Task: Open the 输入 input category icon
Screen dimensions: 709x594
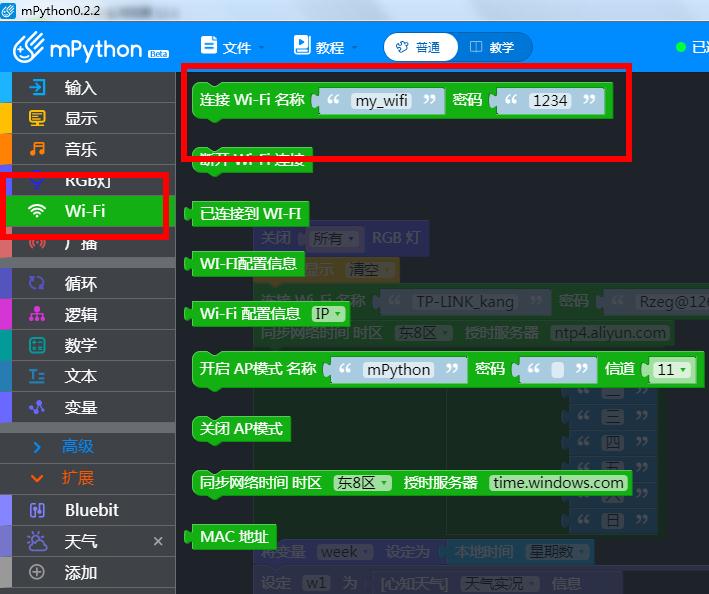Action: [x=37, y=87]
